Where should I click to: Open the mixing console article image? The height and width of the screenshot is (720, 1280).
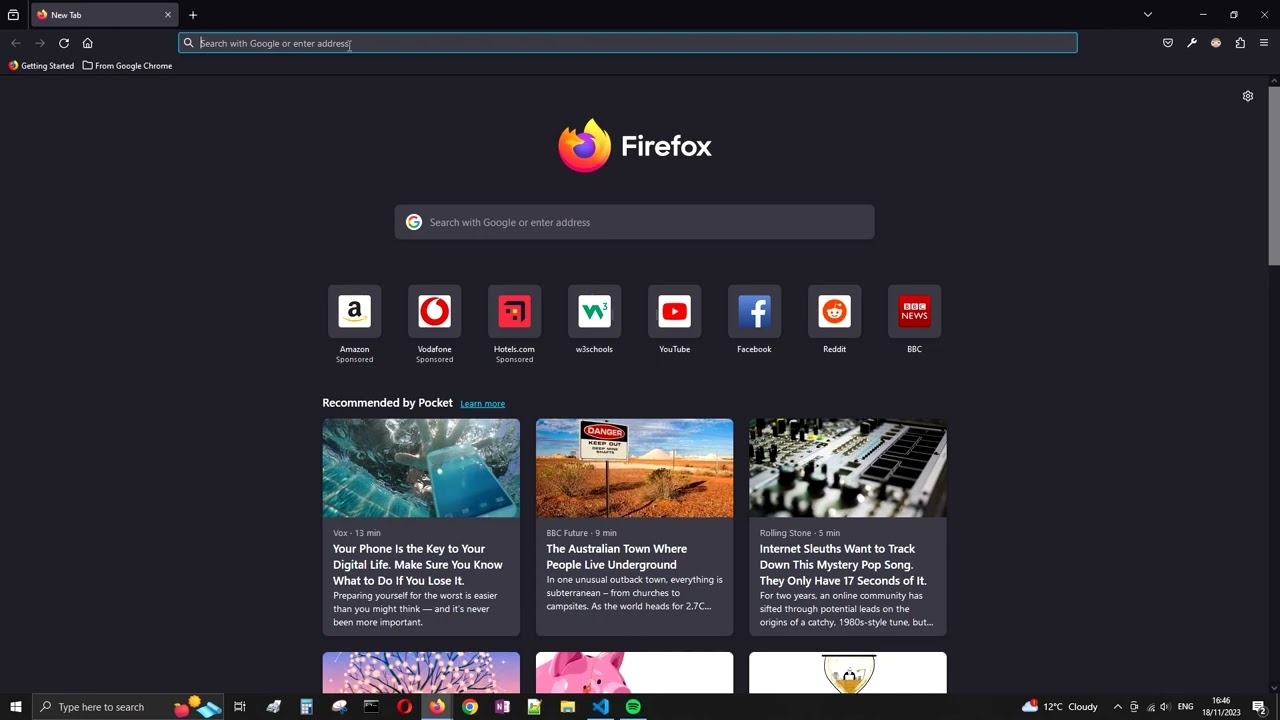click(x=848, y=468)
